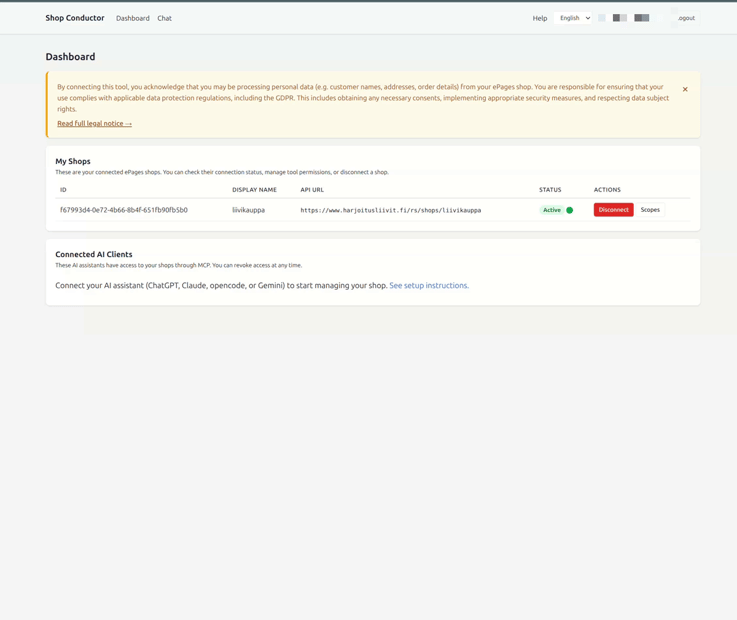The image size is (737, 620).
Task: Switch to the Chat nav item
Action: click(165, 18)
